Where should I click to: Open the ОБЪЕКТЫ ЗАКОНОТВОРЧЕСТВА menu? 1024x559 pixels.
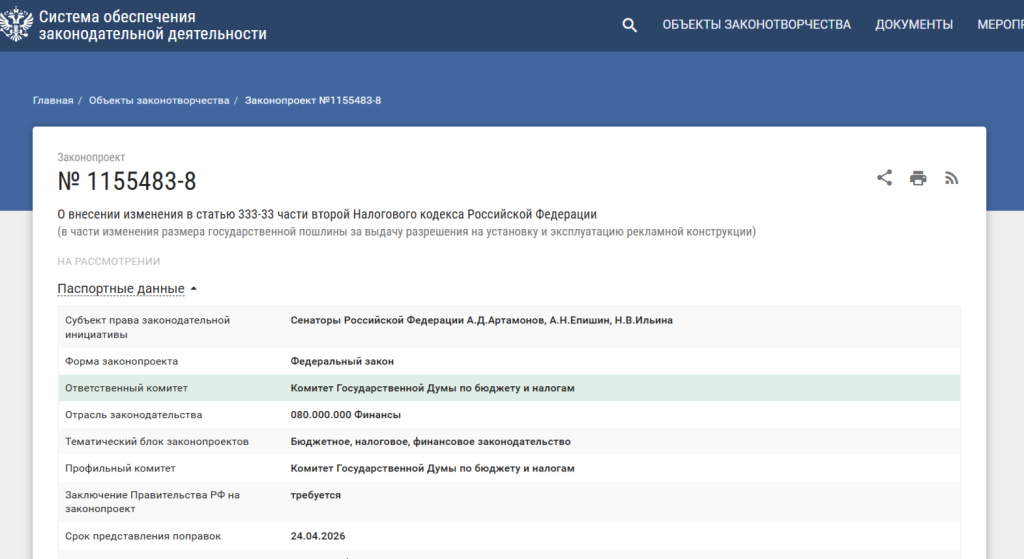point(756,25)
